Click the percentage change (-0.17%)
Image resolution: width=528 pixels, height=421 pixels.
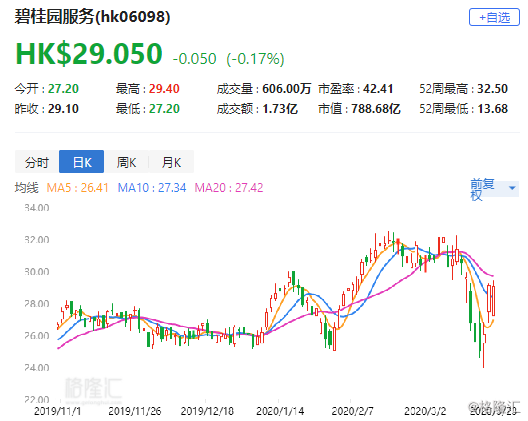click(x=256, y=59)
